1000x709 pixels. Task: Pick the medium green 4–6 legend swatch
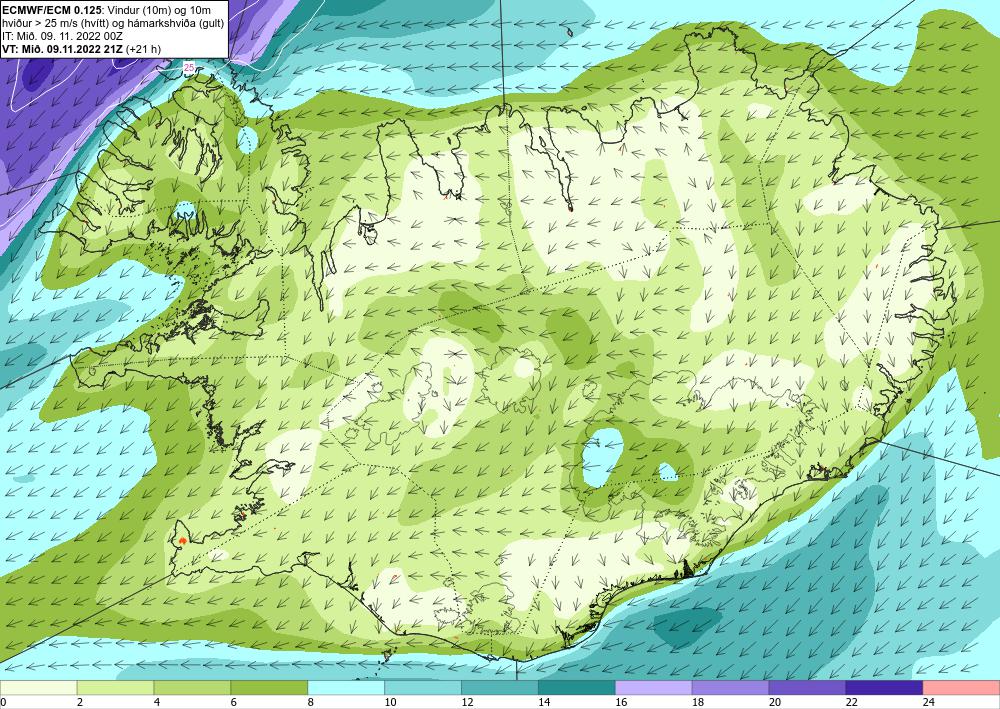click(x=192, y=688)
